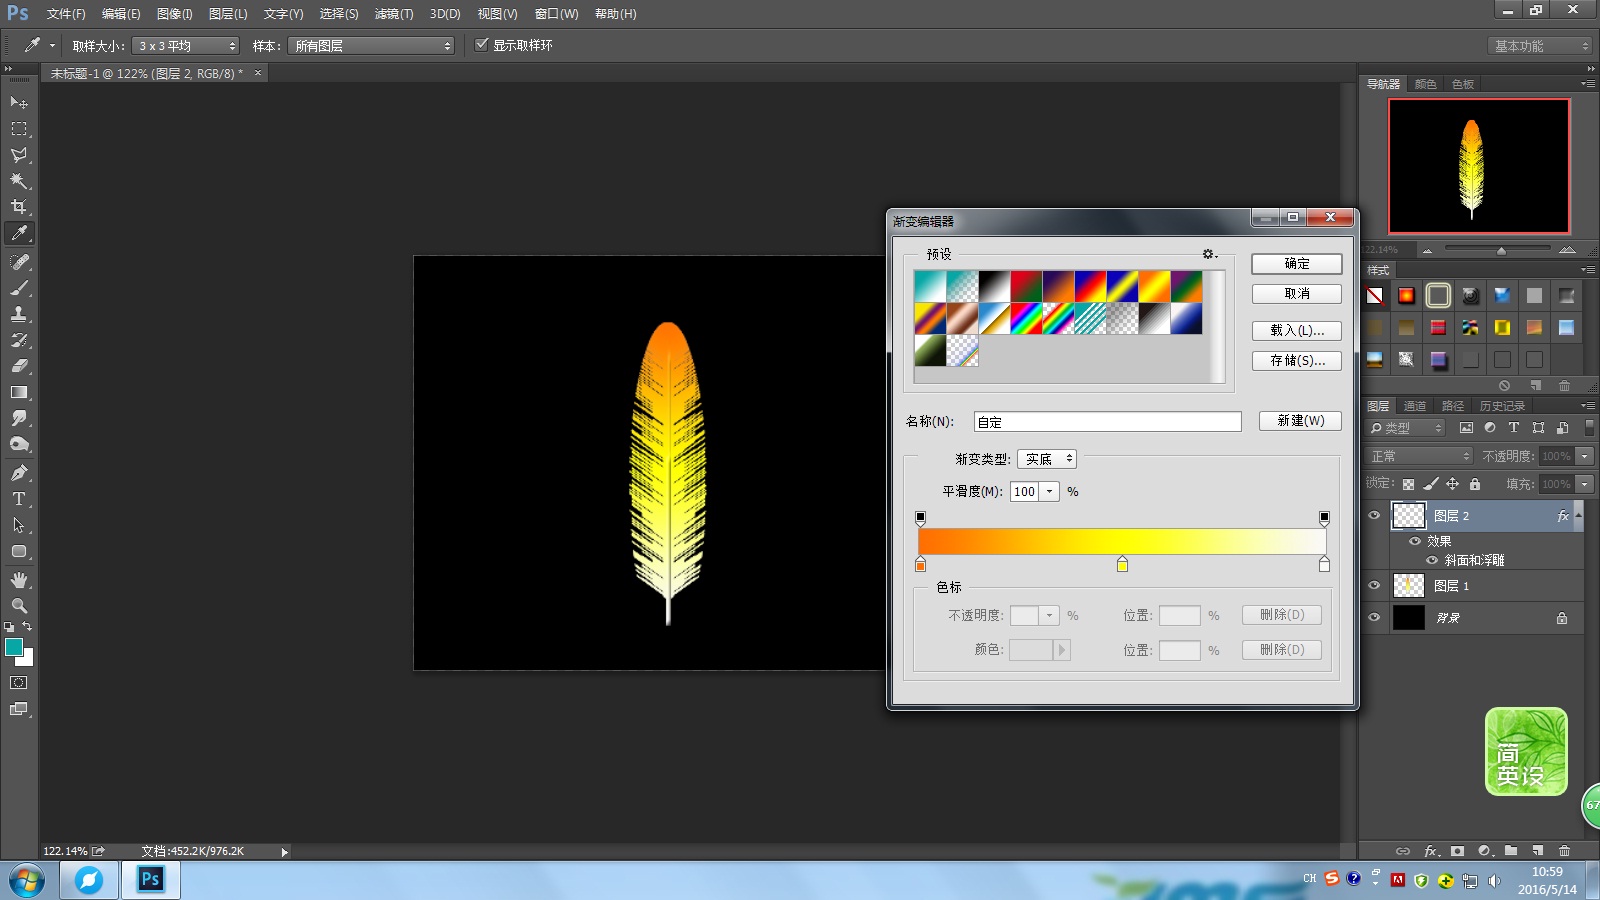1600x900 pixels.
Task: Hide the 背景 layer eye icon
Action: coord(1374,618)
